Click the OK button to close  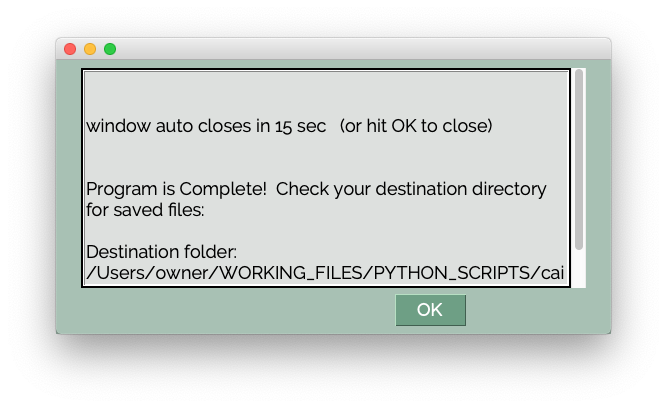click(x=430, y=310)
